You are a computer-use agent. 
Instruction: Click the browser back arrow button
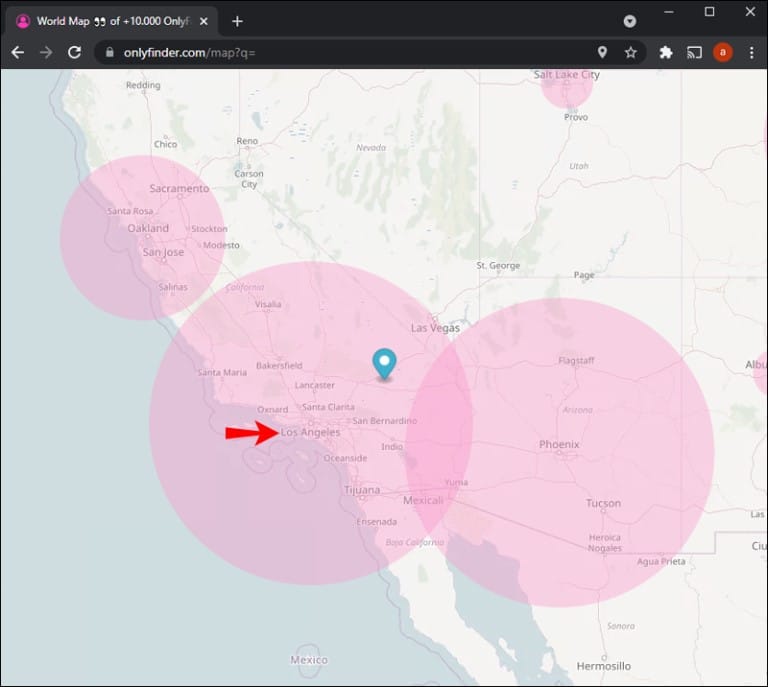pos(18,52)
